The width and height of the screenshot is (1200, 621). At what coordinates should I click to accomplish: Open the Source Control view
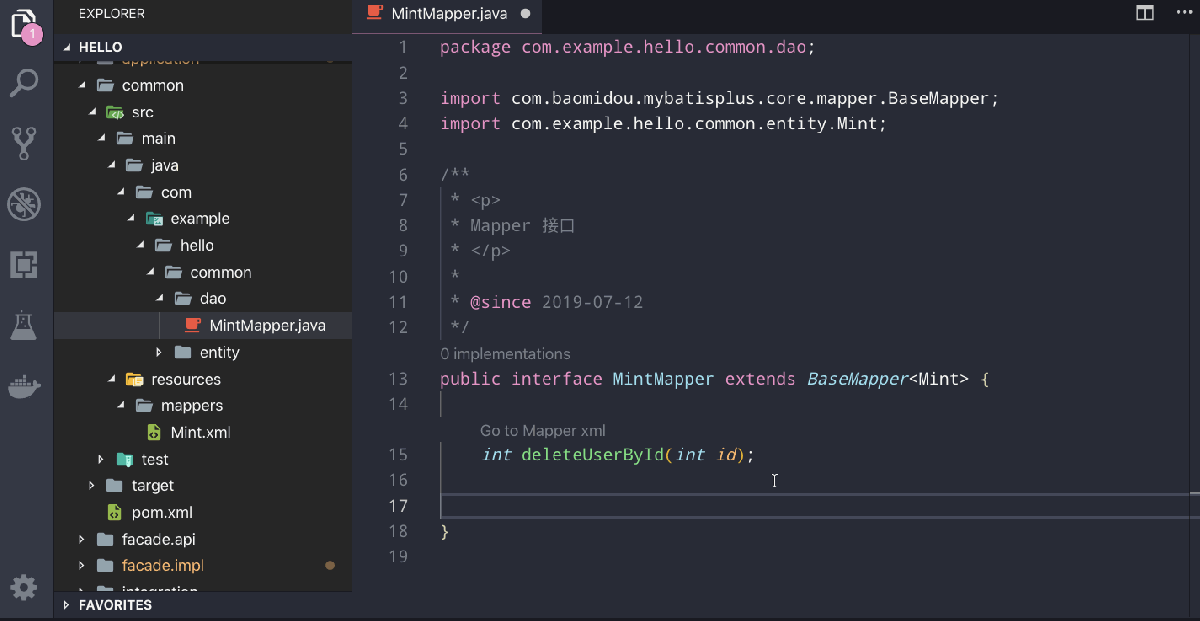pos(25,145)
